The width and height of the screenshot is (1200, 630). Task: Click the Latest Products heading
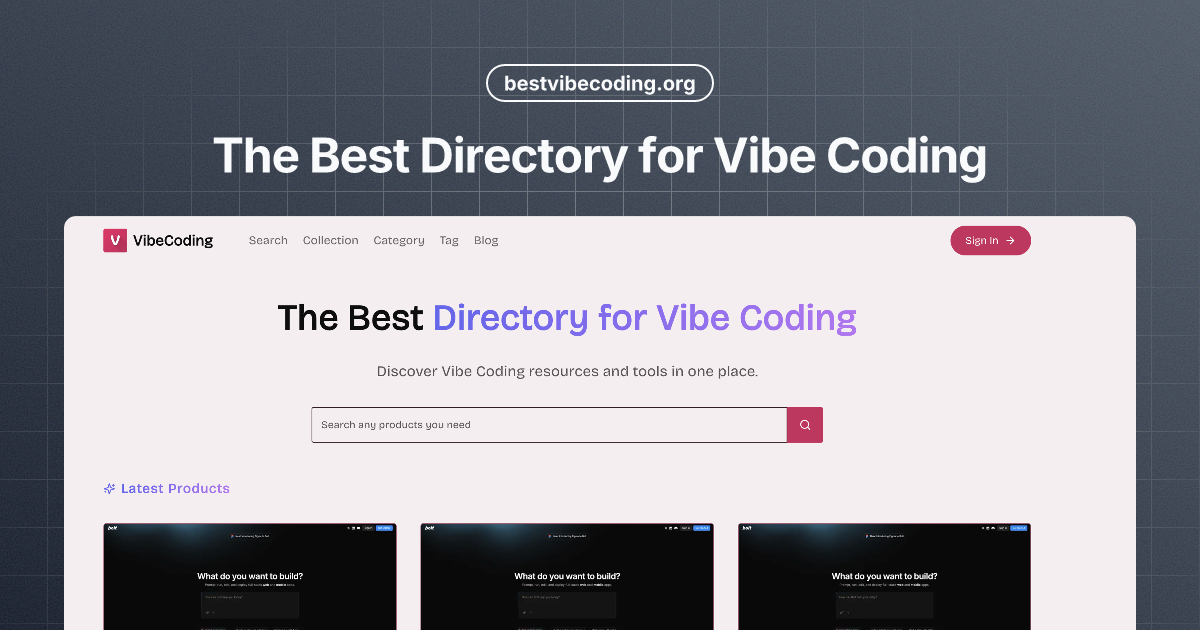175,488
